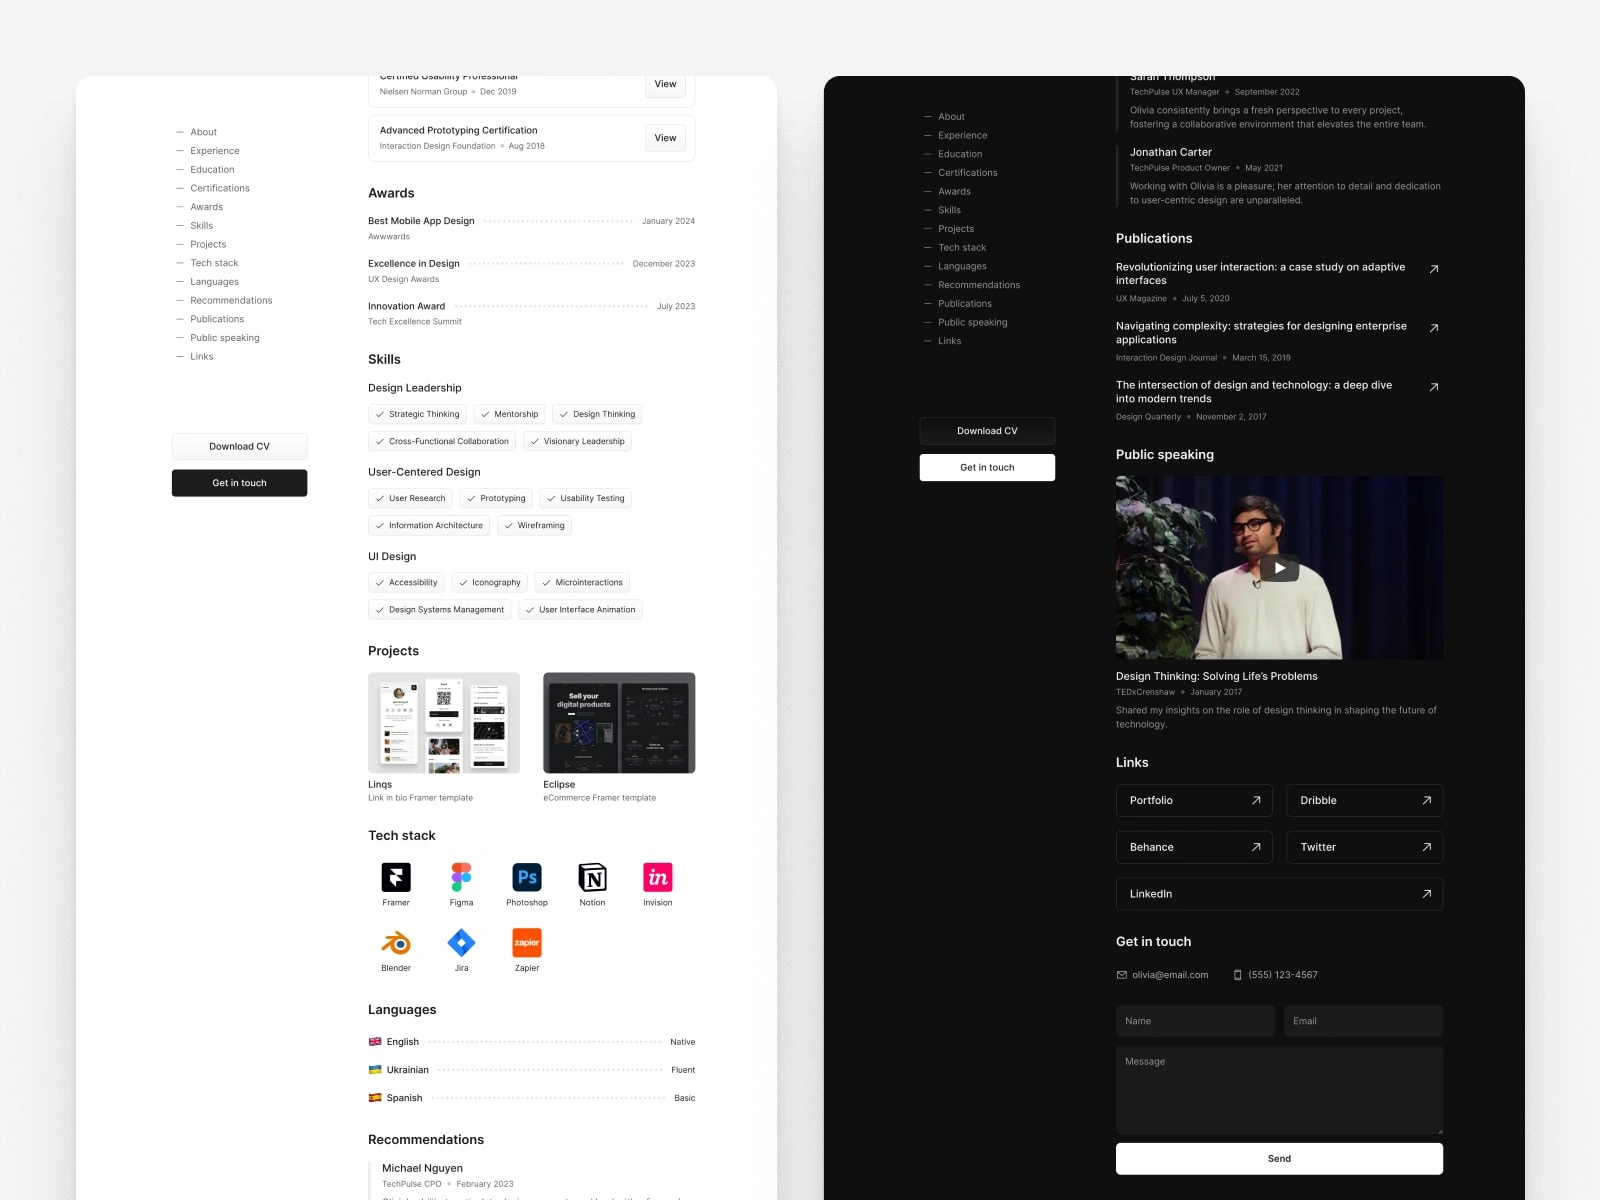The width and height of the screenshot is (1600, 1200).
Task: Click the Email input field
Action: click(1364, 1021)
